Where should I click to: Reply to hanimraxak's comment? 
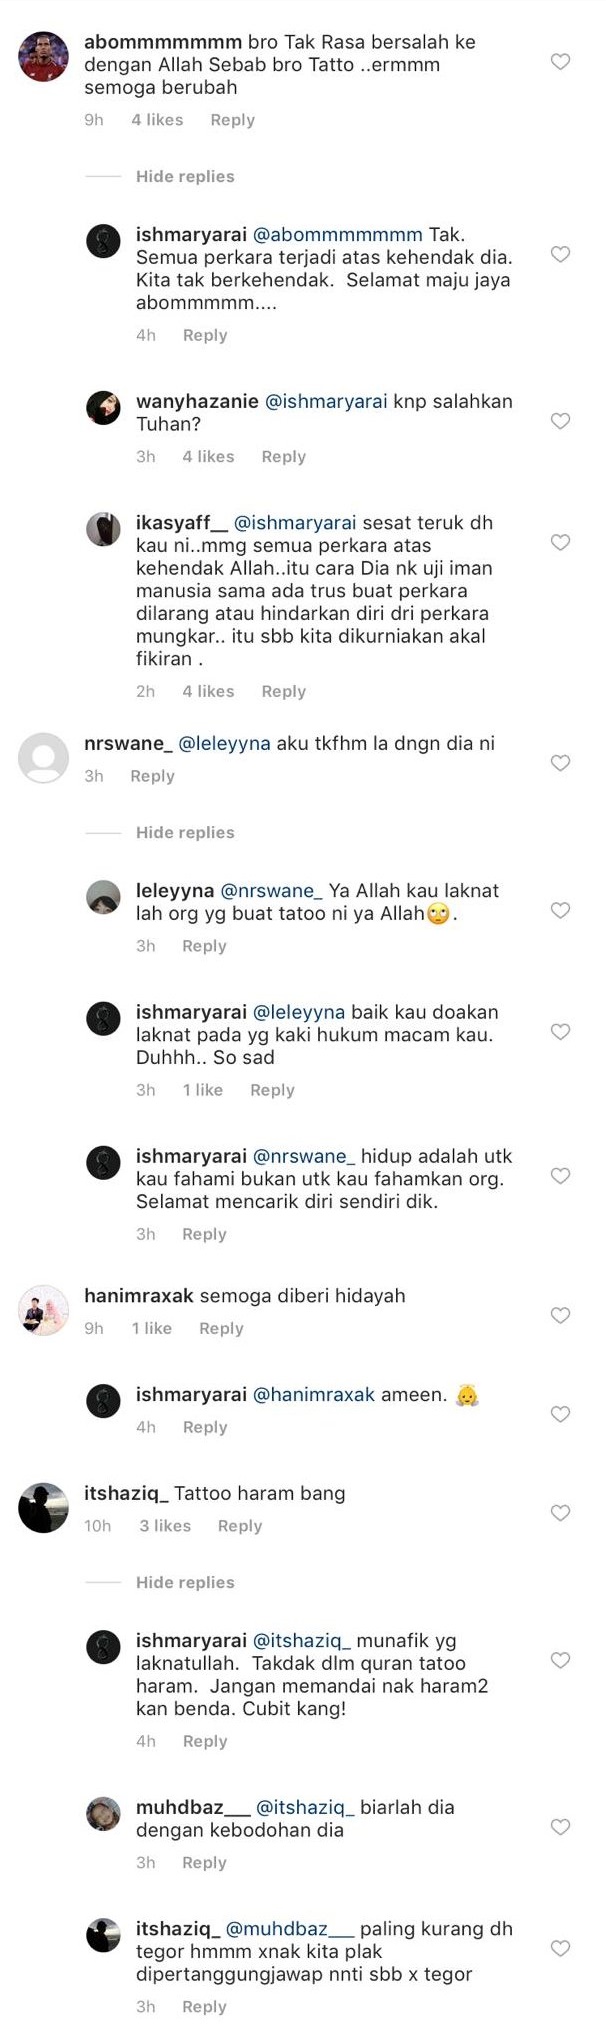click(x=221, y=1328)
